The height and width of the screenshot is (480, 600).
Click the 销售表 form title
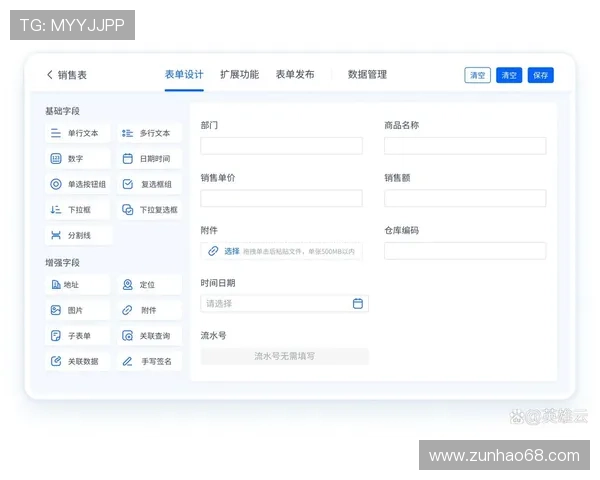(x=72, y=75)
